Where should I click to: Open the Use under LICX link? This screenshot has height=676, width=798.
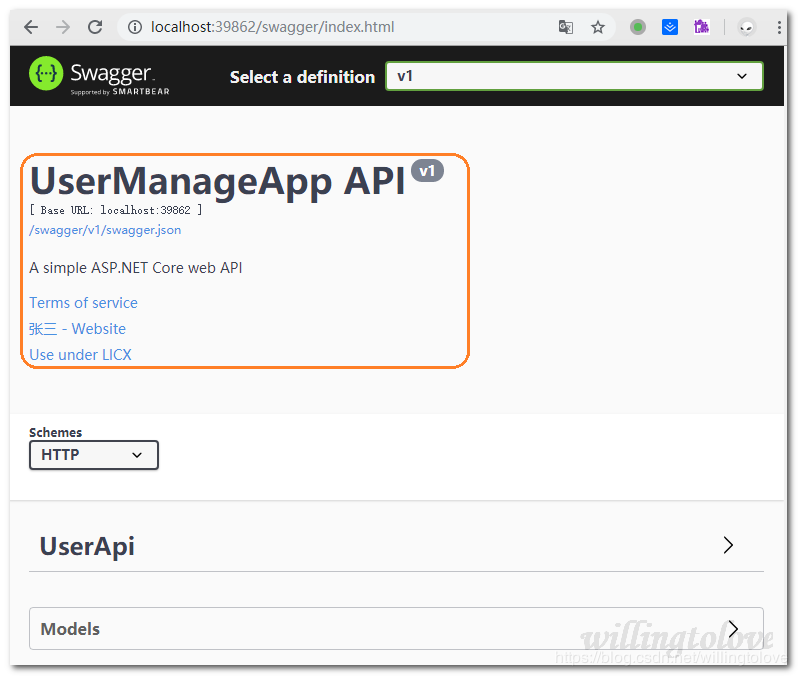coord(80,355)
